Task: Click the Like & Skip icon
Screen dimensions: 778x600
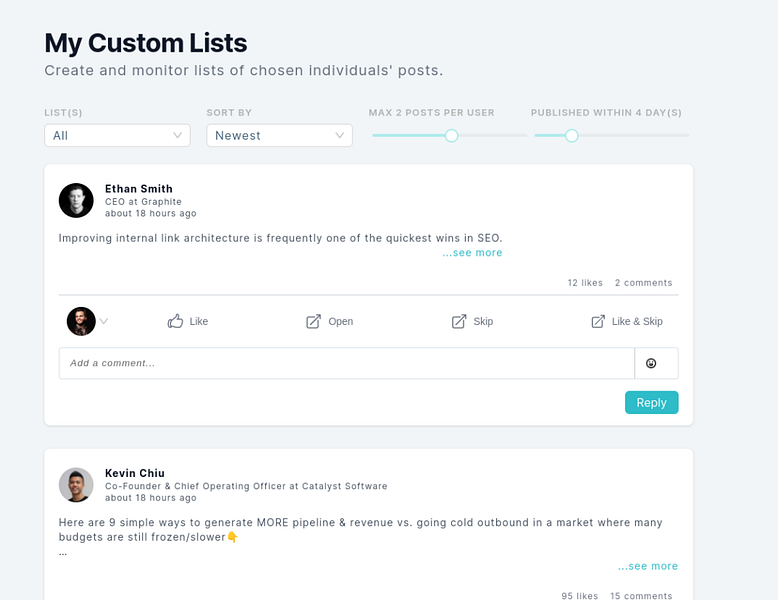Action: [598, 321]
